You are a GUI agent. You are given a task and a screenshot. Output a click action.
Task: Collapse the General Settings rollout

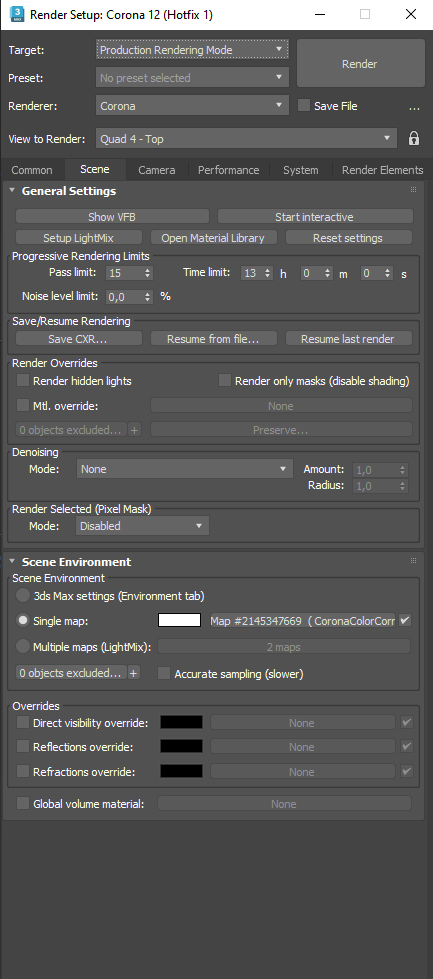(x=12, y=190)
